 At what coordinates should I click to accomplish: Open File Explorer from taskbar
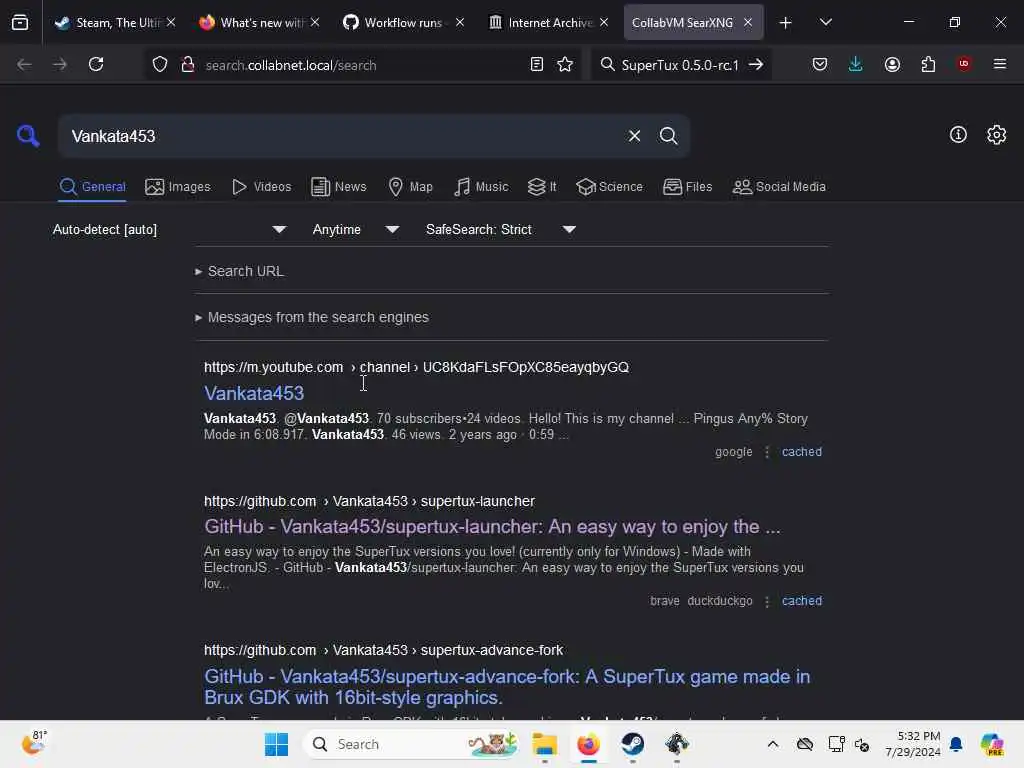tap(544, 744)
